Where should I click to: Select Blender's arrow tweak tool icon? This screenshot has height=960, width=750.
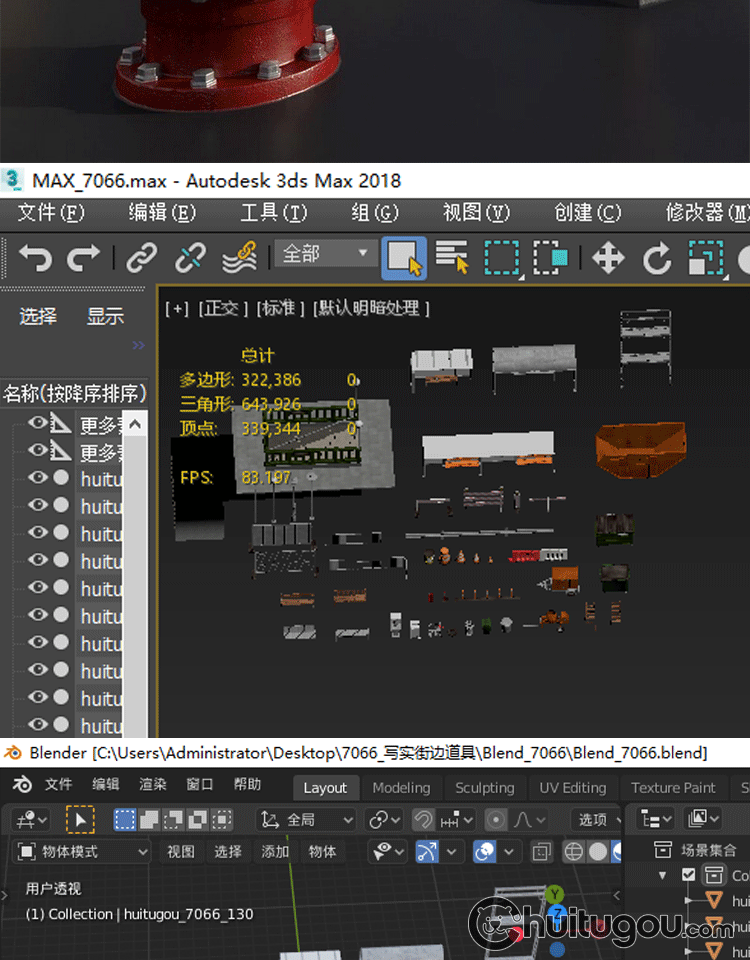click(x=80, y=820)
